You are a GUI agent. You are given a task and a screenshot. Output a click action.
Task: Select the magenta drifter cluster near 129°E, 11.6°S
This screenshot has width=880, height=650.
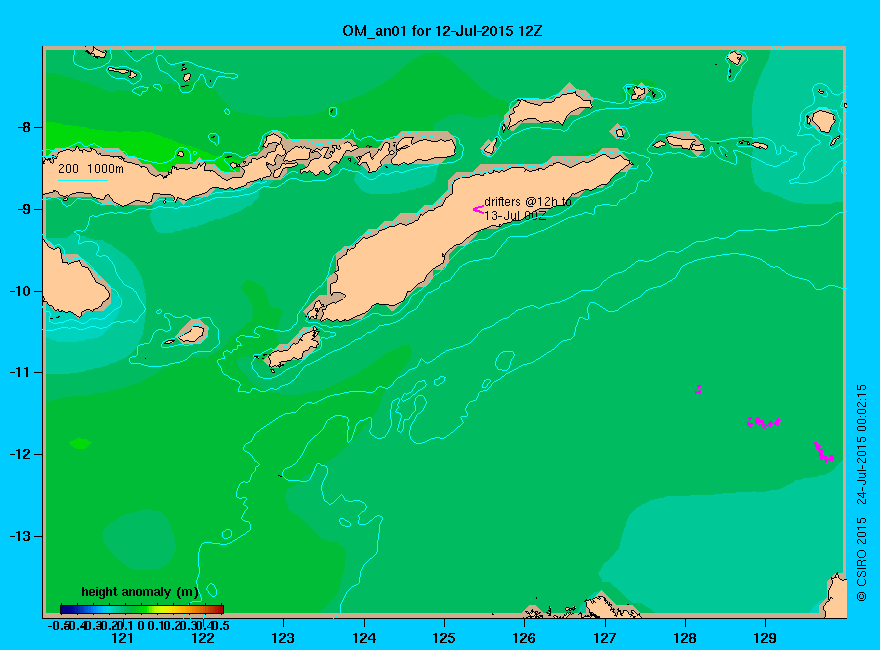point(764,422)
